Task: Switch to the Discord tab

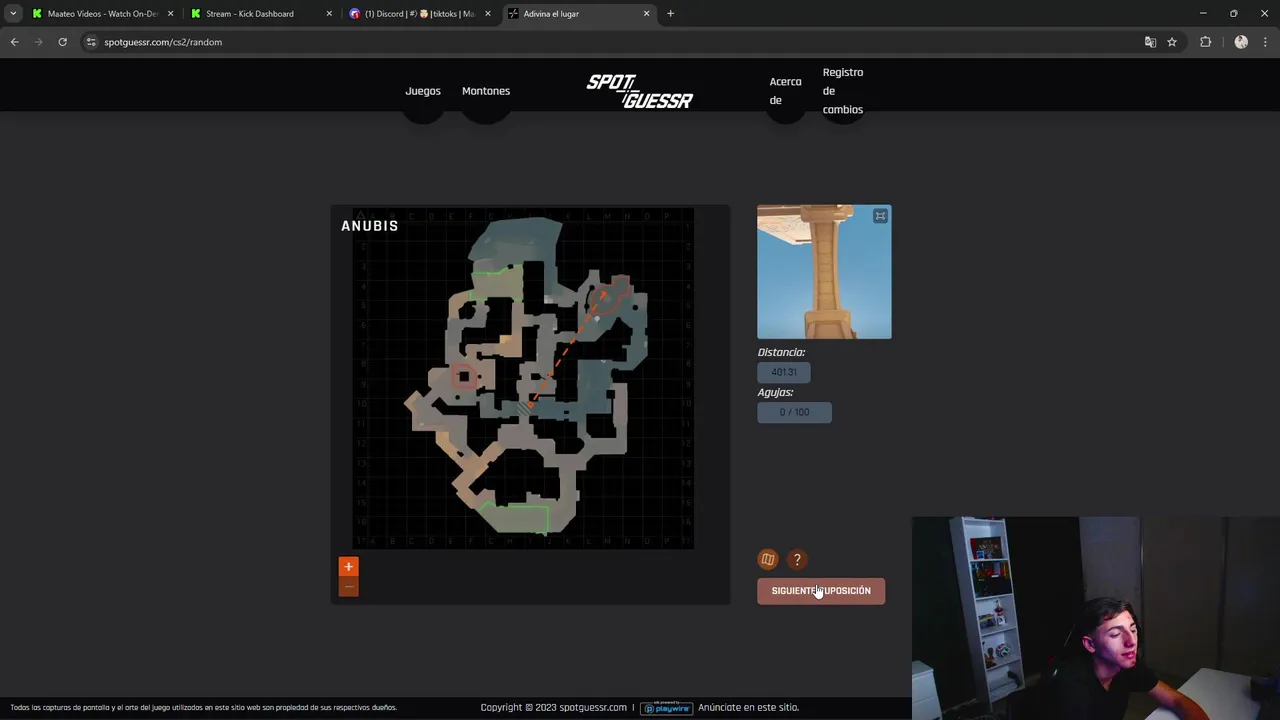Action: [x=418, y=14]
